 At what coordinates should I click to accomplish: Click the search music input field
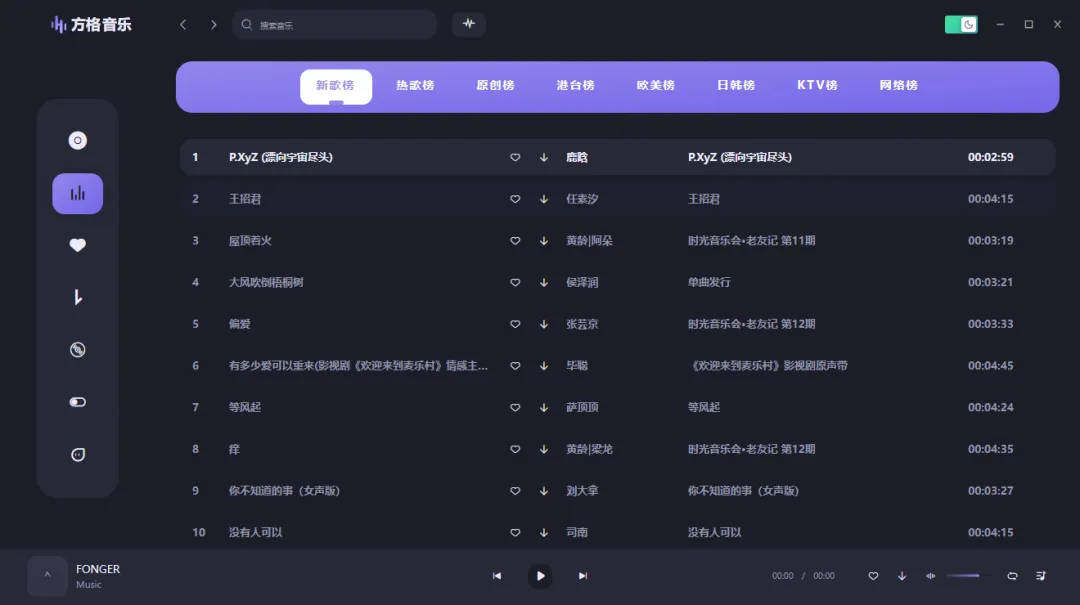click(335, 25)
